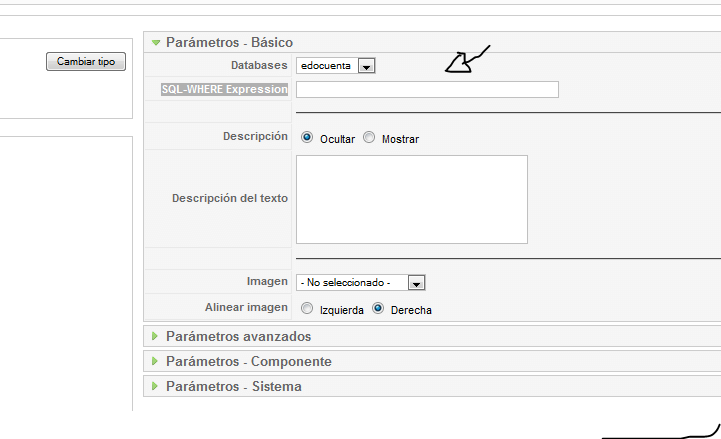Screen dimensions: 721x439
Task: Click the Cambiar tipo button
Action: coord(86,62)
